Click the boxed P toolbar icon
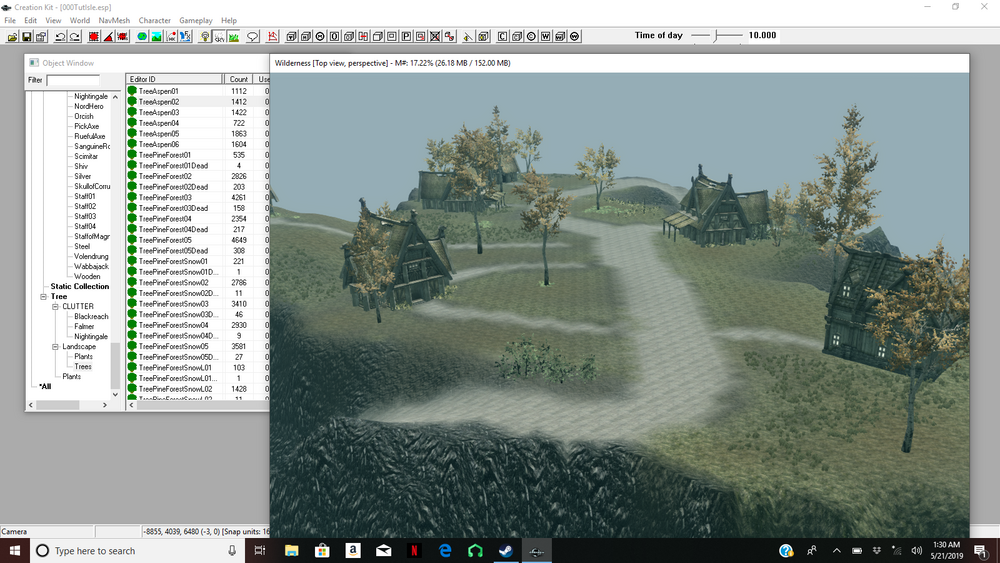1000x563 pixels. pos(406,36)
